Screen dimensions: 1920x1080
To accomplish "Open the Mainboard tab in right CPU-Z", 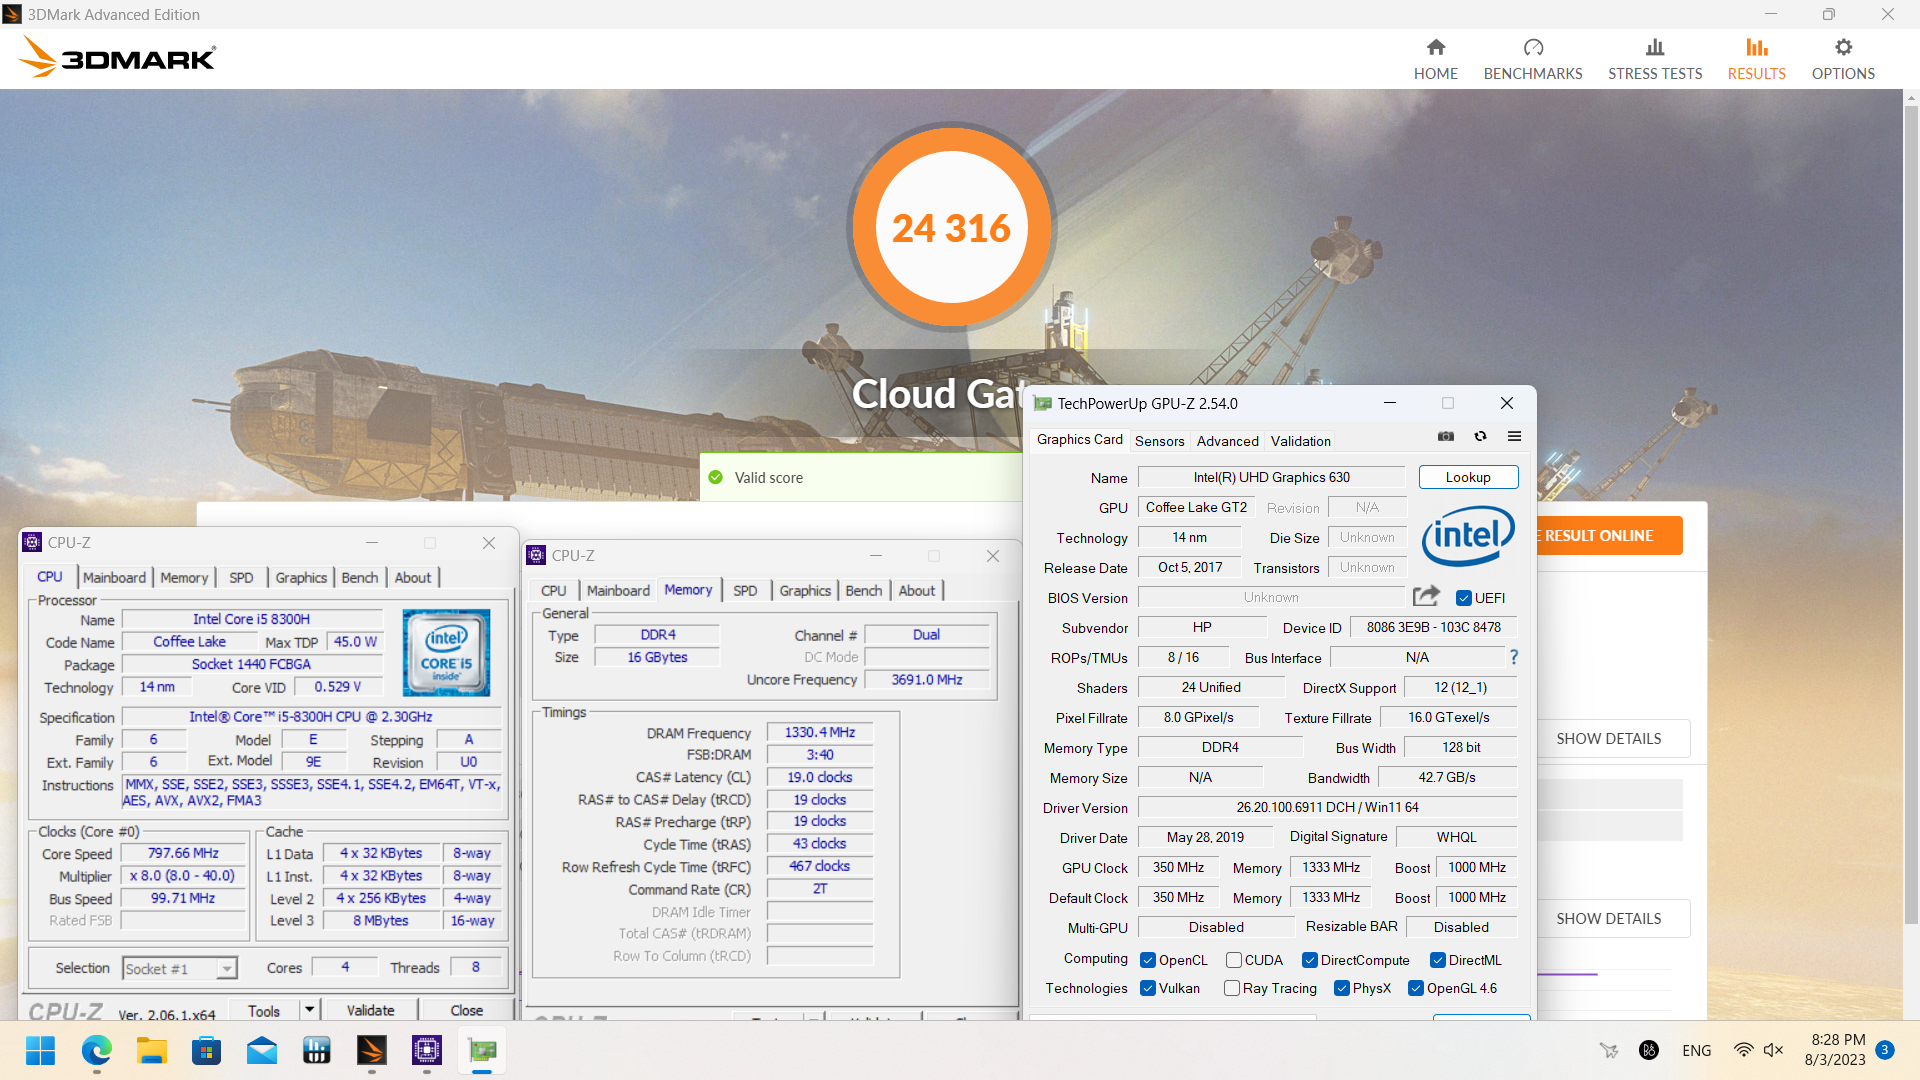I will tap(618, 590).
